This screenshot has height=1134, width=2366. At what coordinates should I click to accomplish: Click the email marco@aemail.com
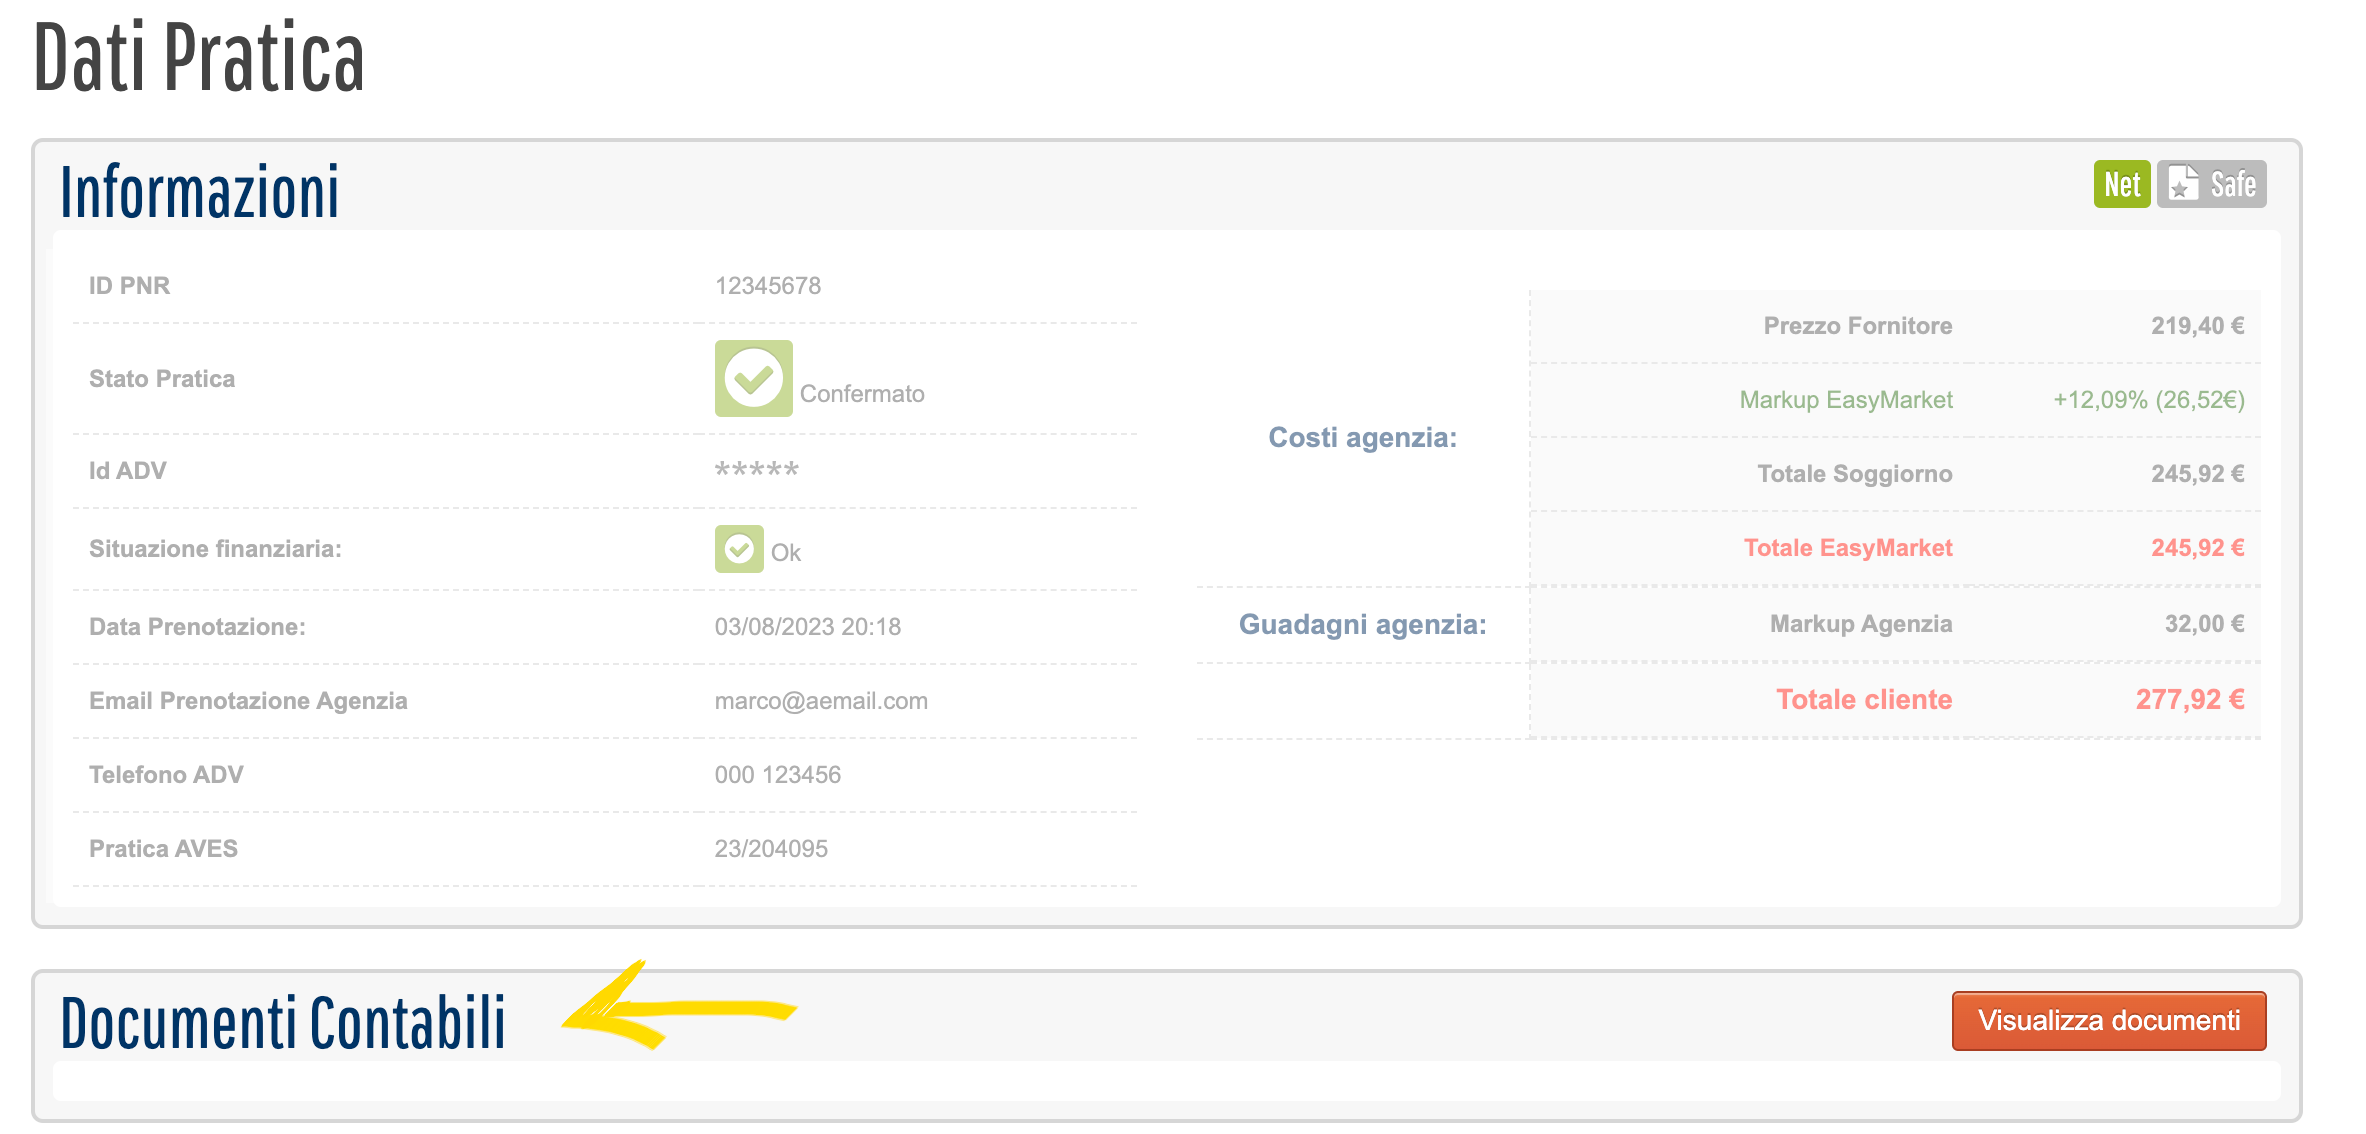tap(820, 701)
